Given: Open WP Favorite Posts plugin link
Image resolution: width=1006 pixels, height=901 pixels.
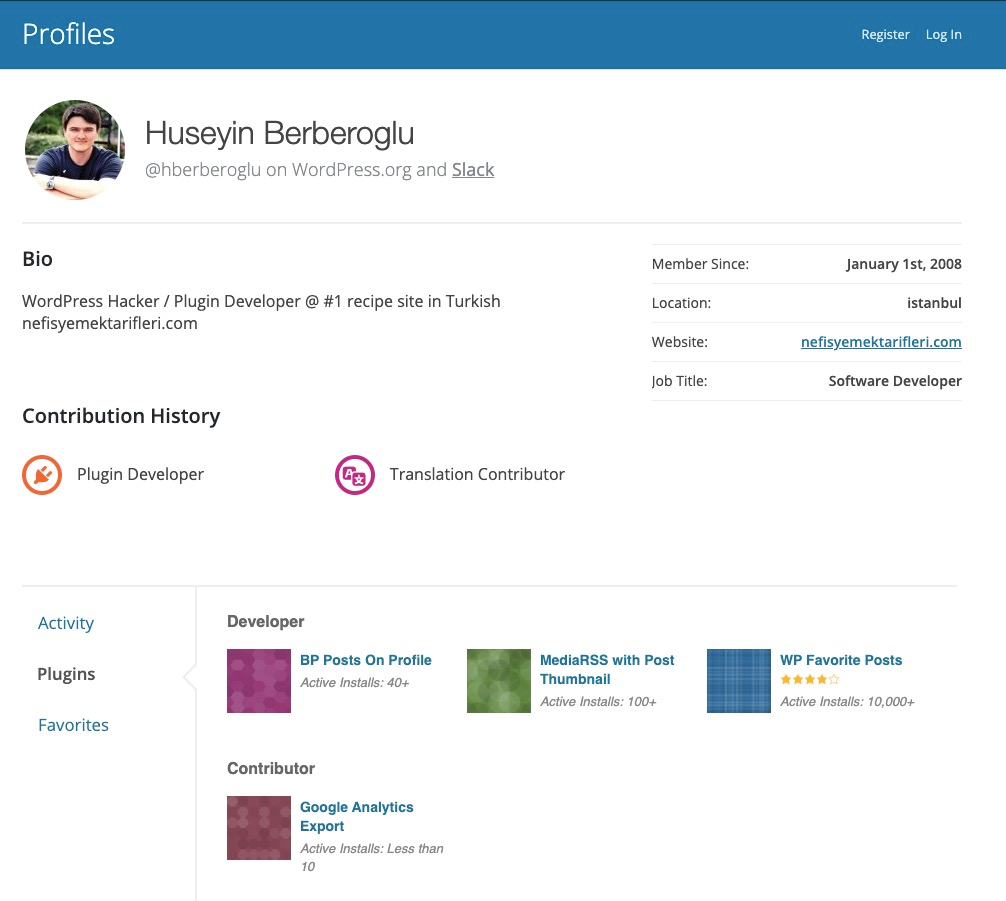Looking at the screenshot, I should point(840,660).
